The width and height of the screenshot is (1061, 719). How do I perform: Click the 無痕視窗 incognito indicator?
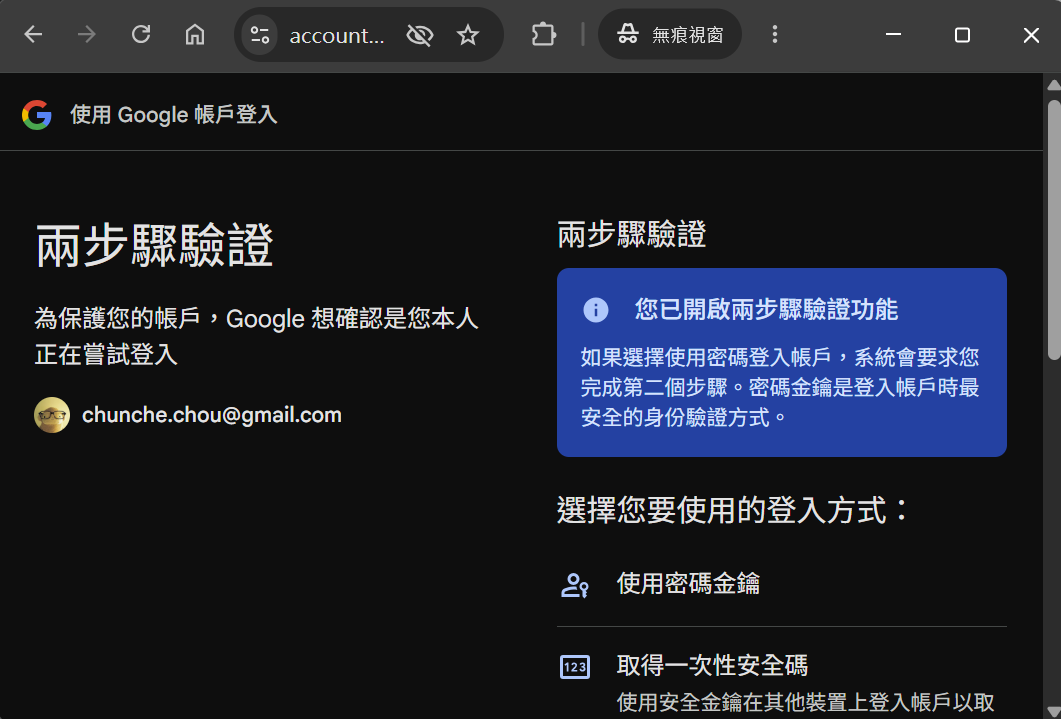tap(670, 34)
